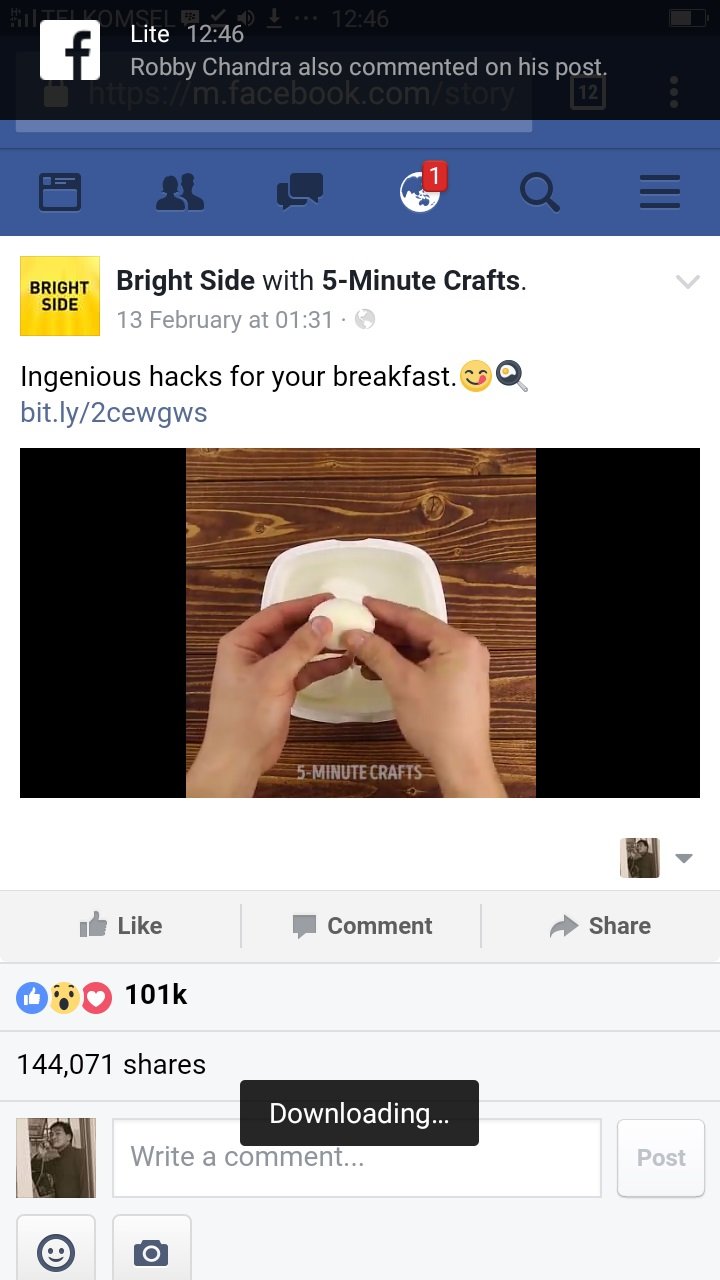This screenshot has height=1280, width=720.
Task: Tap the emoji smiley button
Action: tap(56, 1250)
